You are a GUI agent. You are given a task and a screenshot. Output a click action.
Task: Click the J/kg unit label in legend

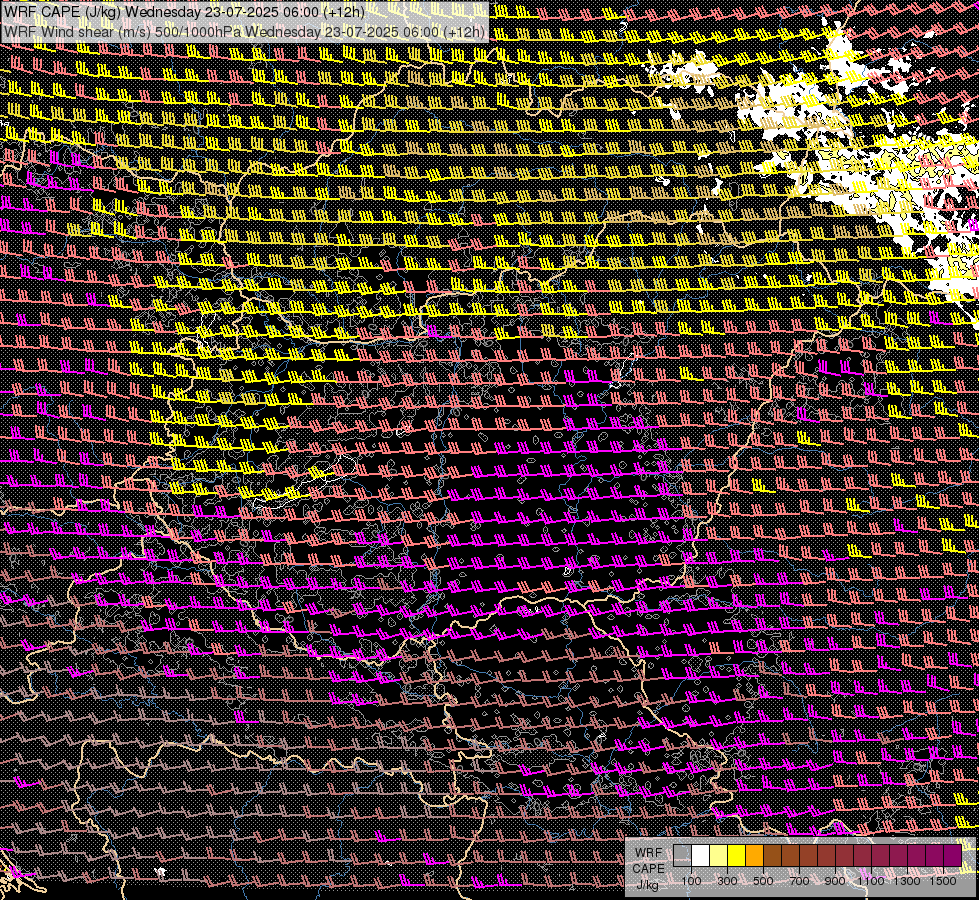tap(648, 885)
